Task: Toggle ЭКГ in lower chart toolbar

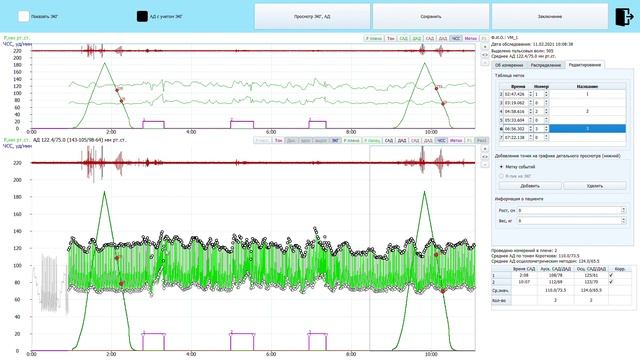Action: tap(335, 140)
